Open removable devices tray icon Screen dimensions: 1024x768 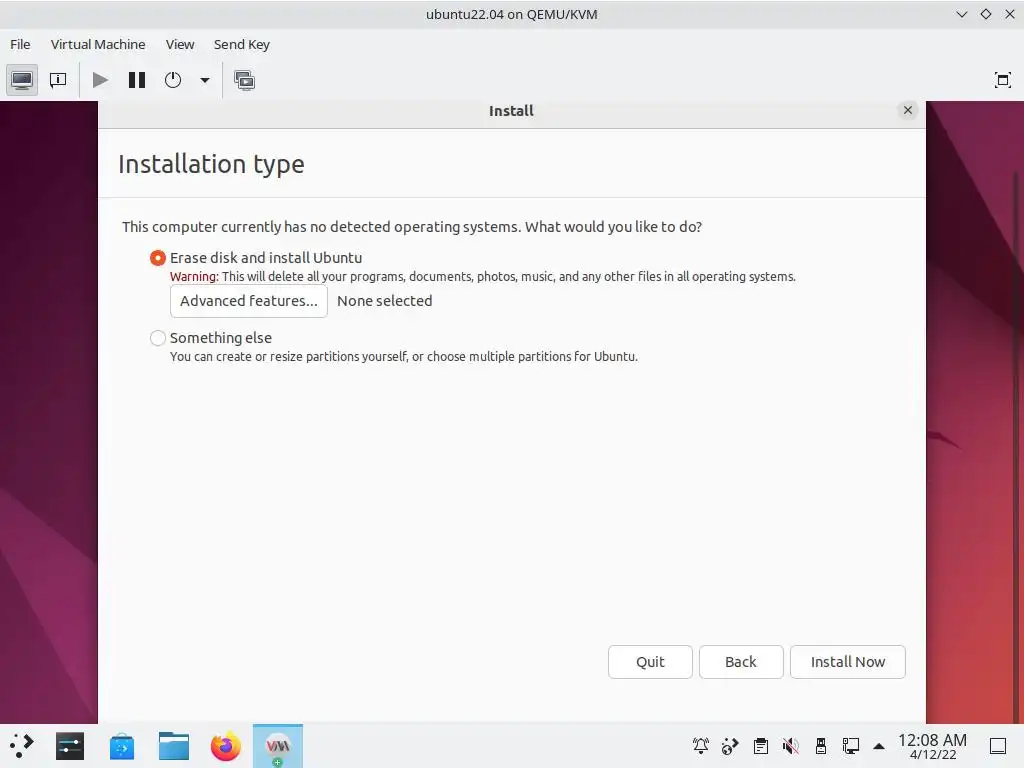click(820, 746)
